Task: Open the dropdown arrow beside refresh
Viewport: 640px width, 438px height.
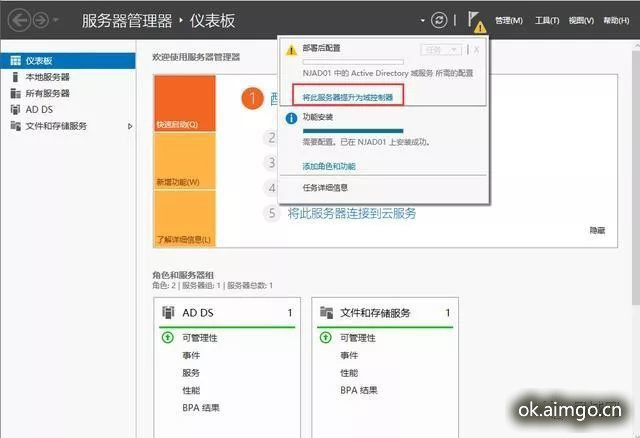Action: click(x=422, y=20)
